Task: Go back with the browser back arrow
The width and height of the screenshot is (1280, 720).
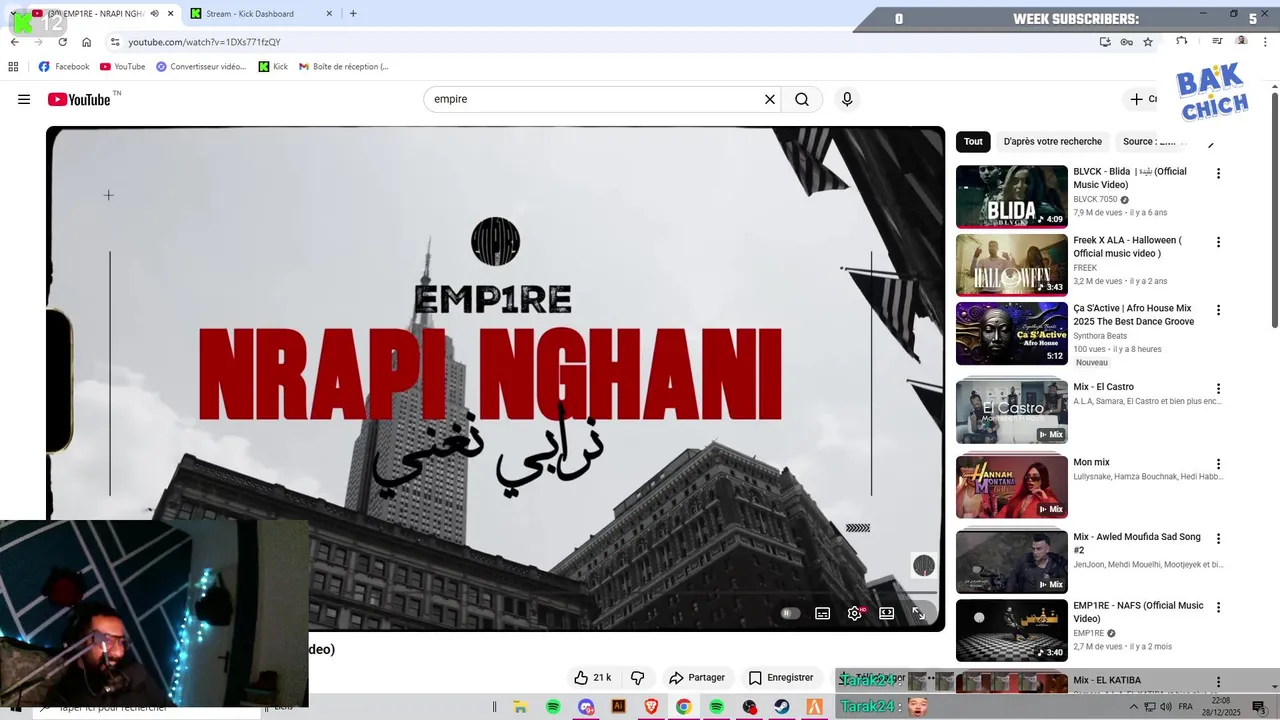Action: 14,42
